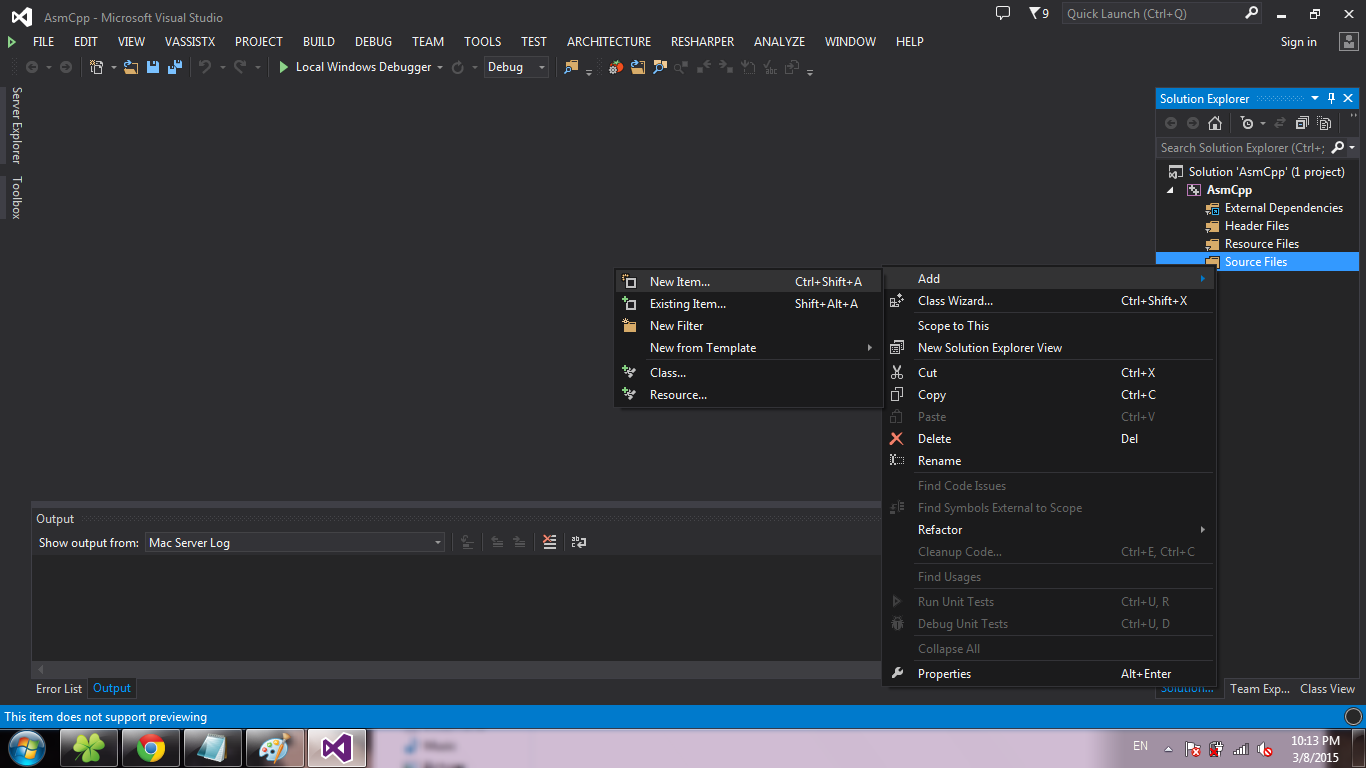1366x768 pixels.
Task: Open the New from Template submenu
Action: click(748, 348)
